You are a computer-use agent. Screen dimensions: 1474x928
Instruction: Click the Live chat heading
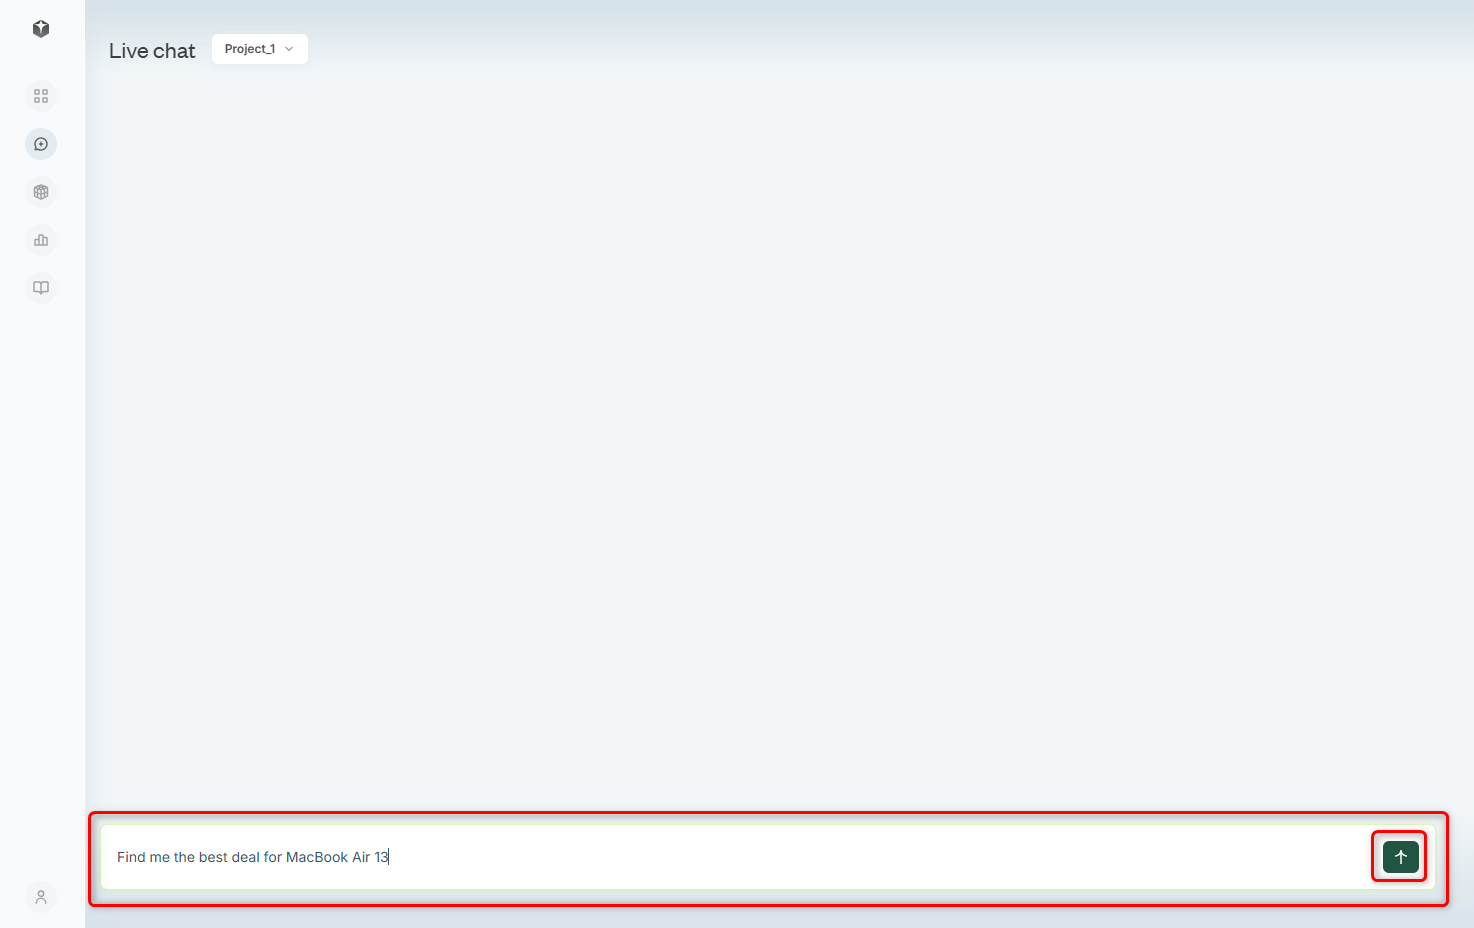(x=152, y=51)
